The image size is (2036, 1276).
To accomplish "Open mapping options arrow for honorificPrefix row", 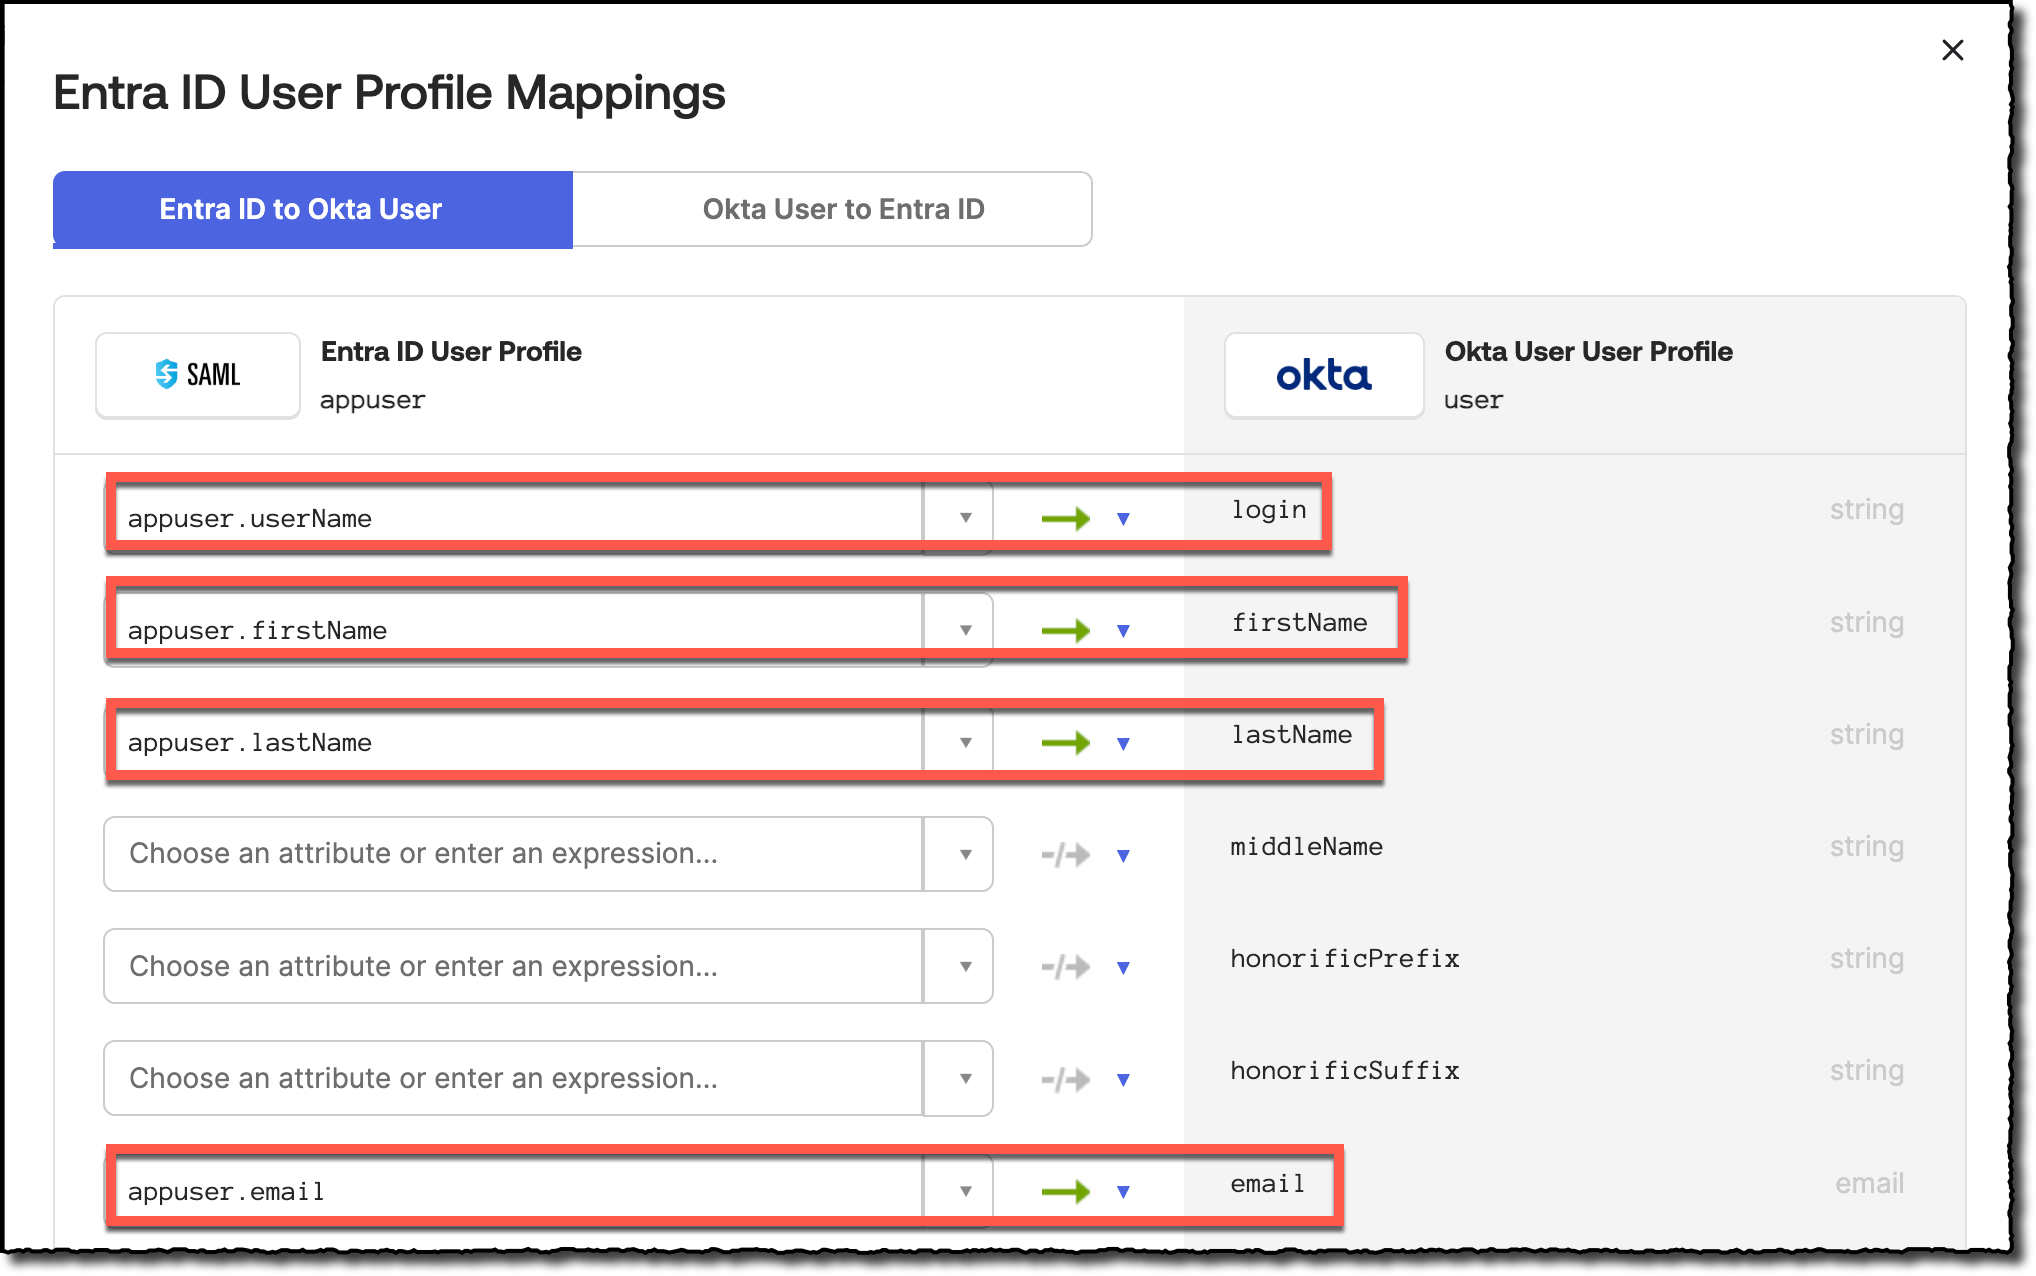I will click(x=1123, y=968).
